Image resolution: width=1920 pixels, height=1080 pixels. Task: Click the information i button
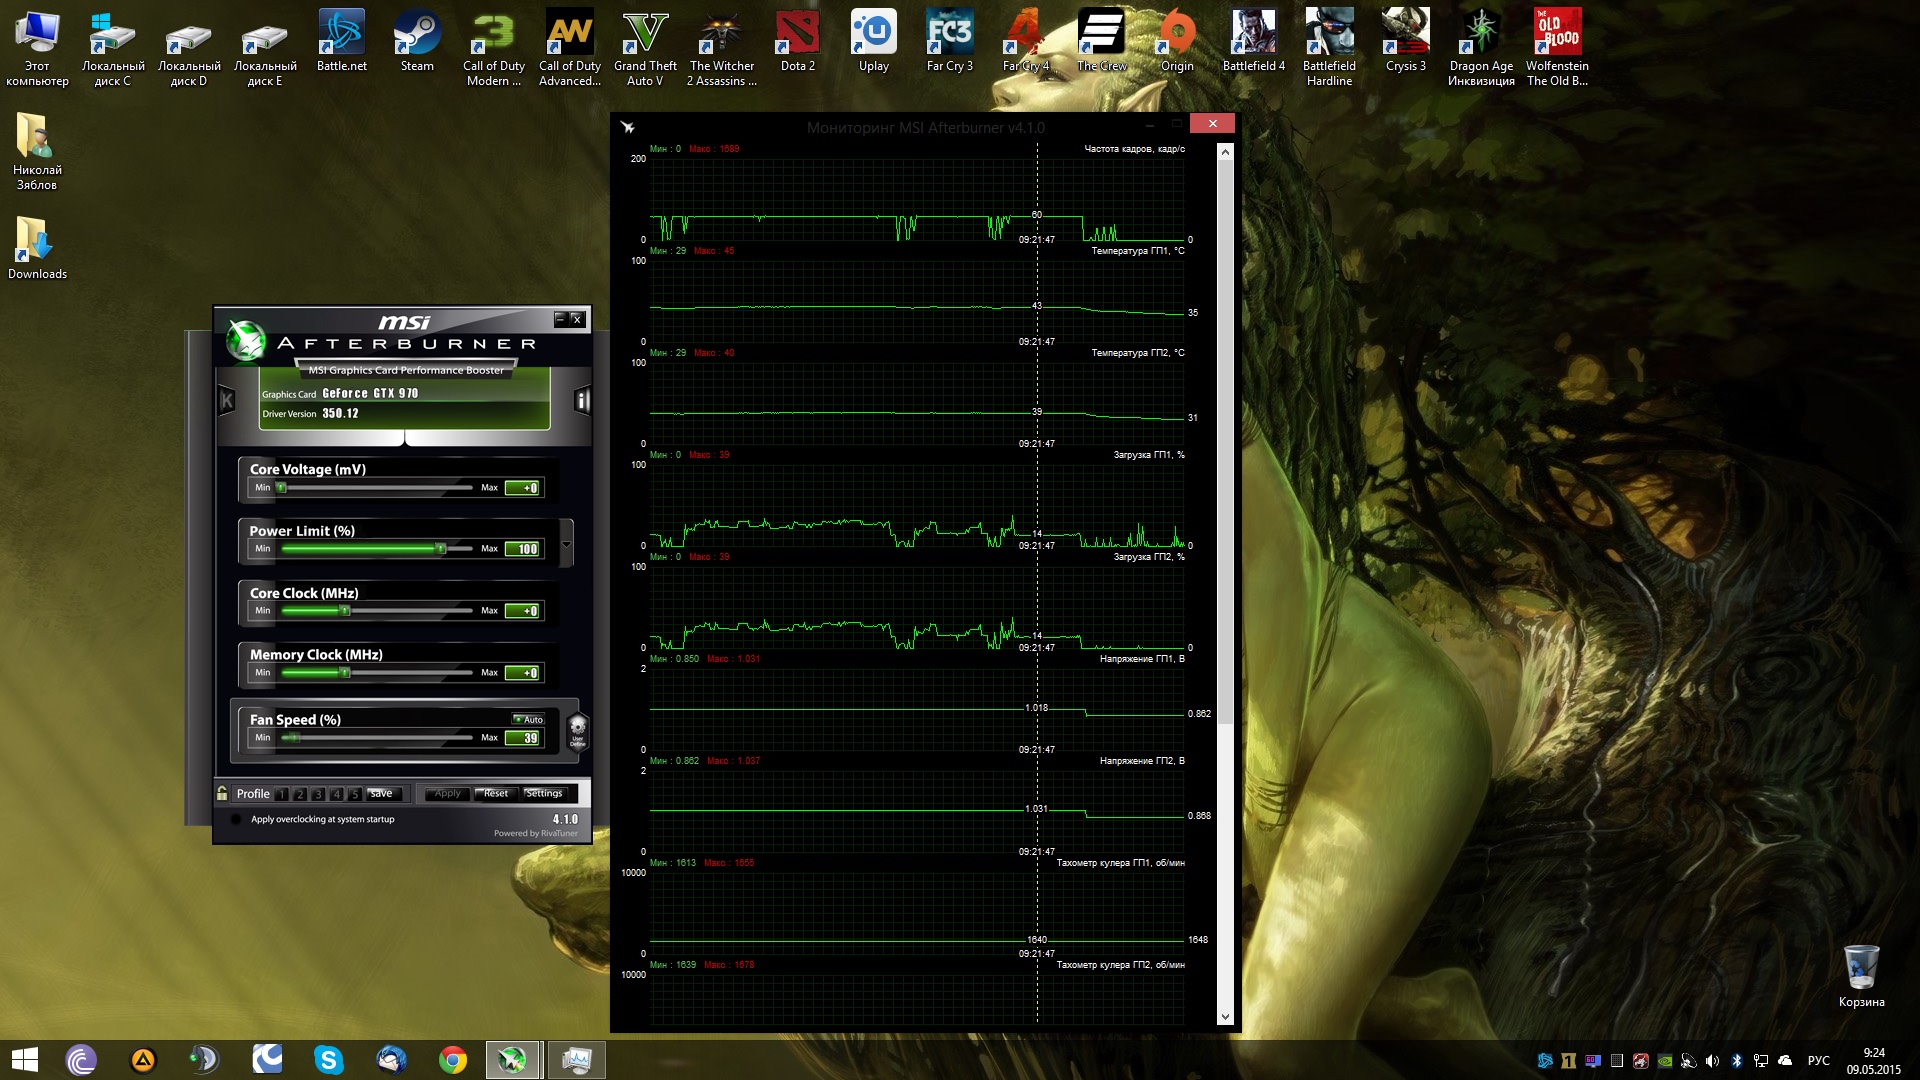click(x=582, y=401)
